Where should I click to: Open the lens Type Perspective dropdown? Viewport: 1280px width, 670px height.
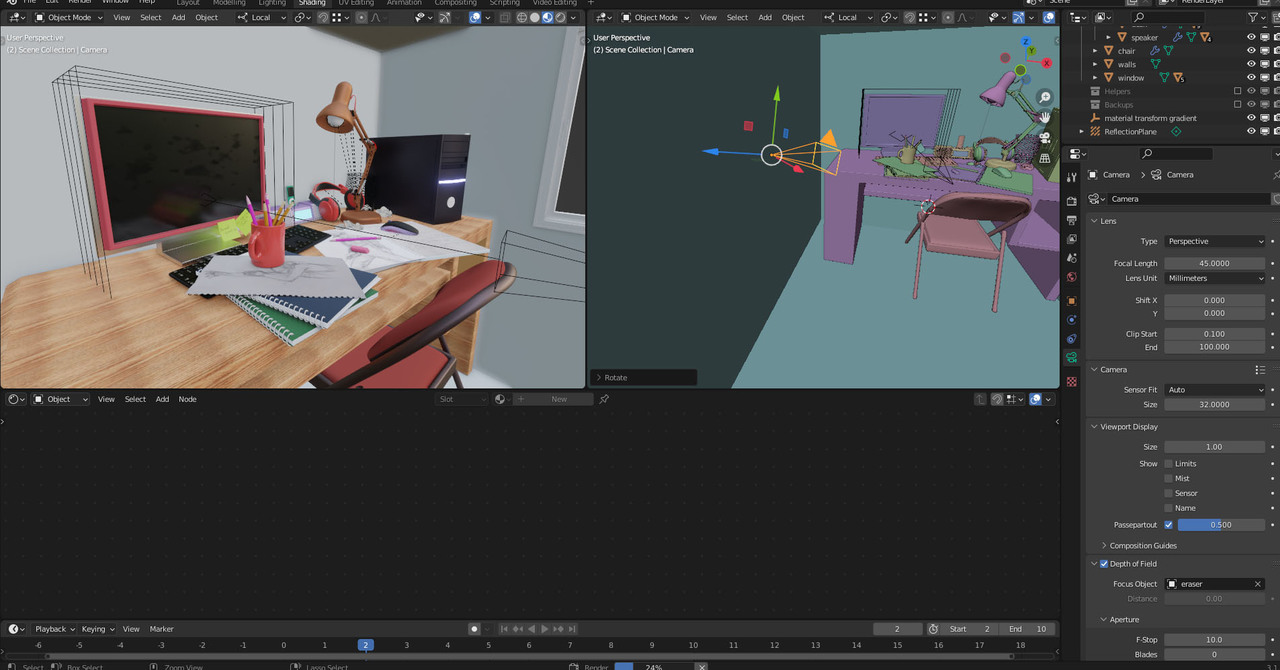[x=1215, y=241]
